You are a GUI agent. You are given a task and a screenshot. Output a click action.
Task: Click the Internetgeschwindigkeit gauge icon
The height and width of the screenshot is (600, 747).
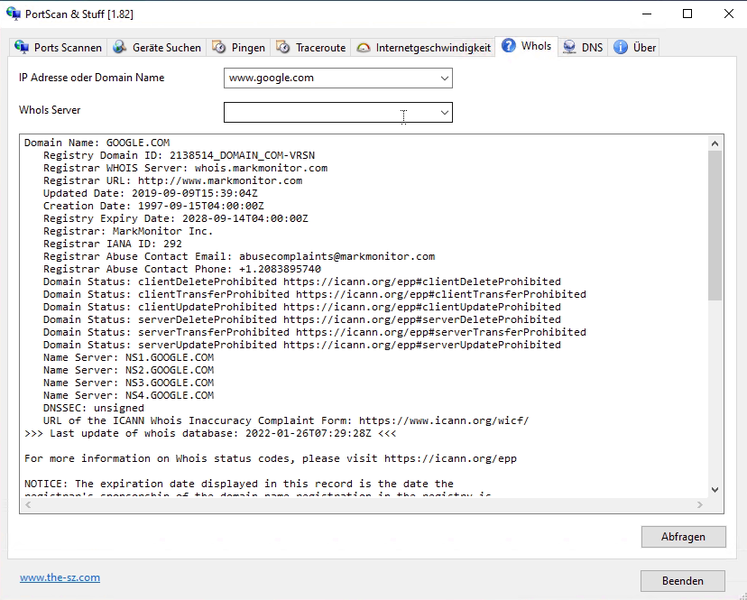[363, 47]
